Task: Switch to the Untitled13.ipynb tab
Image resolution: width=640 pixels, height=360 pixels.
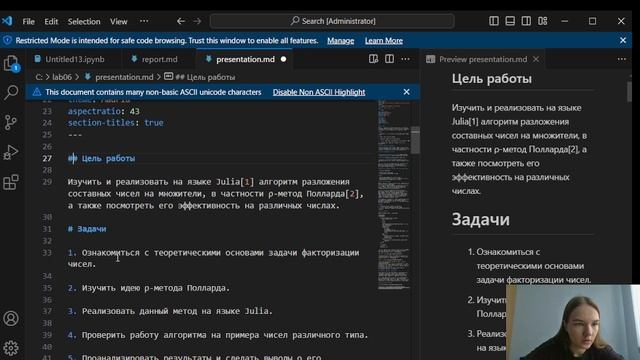Action: (75, 60)
